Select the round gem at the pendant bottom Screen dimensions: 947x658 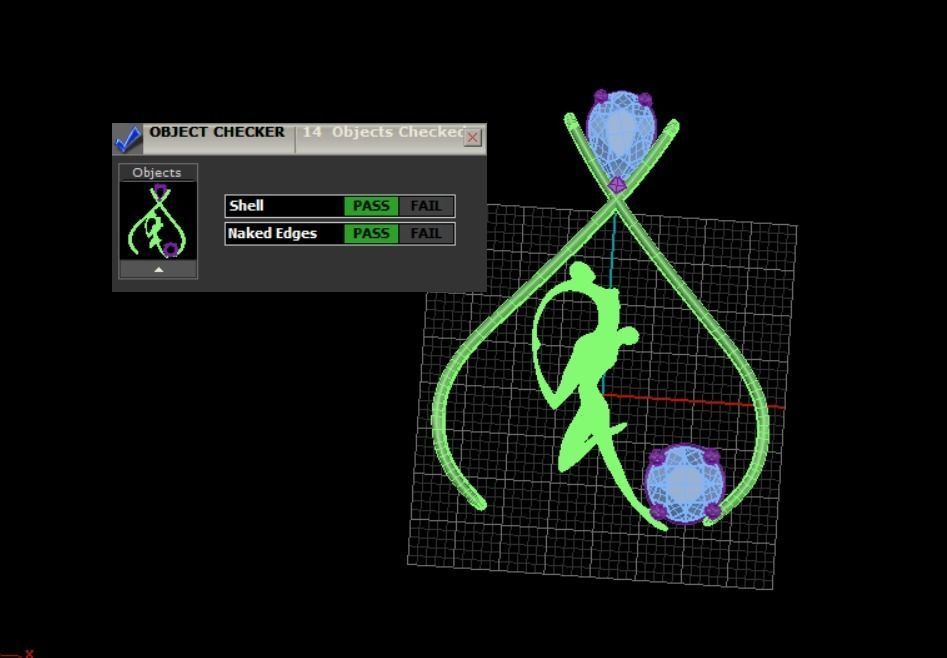[684, 484]
